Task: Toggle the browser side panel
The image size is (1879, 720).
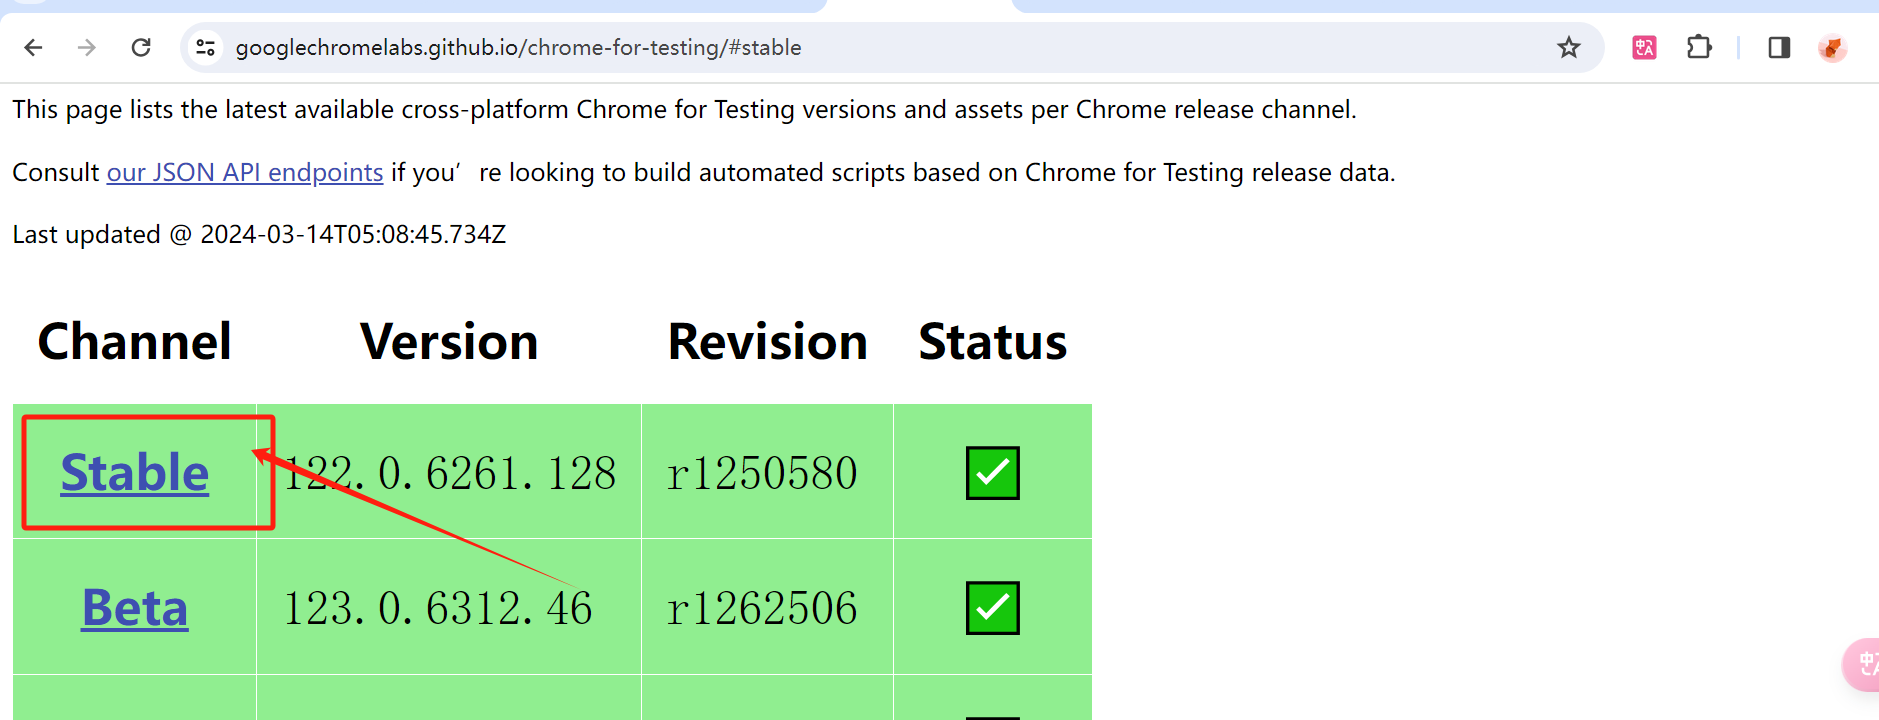Action: point(1779,47)
